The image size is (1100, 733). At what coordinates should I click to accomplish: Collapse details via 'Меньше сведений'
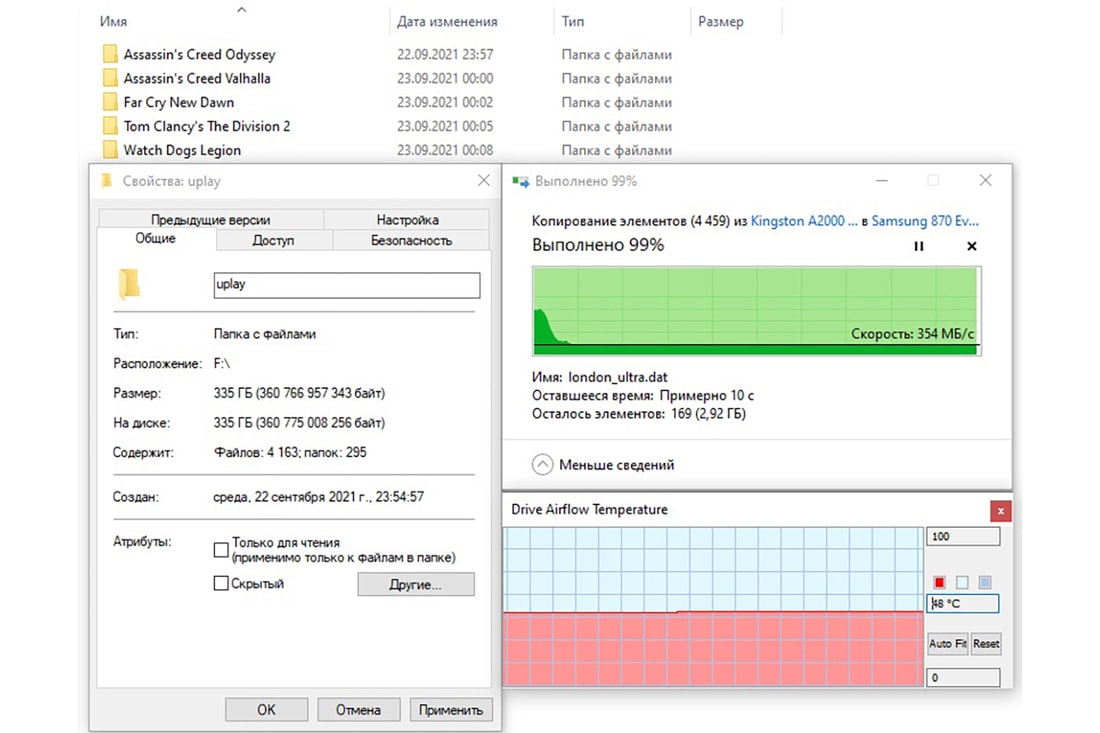(603, 464)
